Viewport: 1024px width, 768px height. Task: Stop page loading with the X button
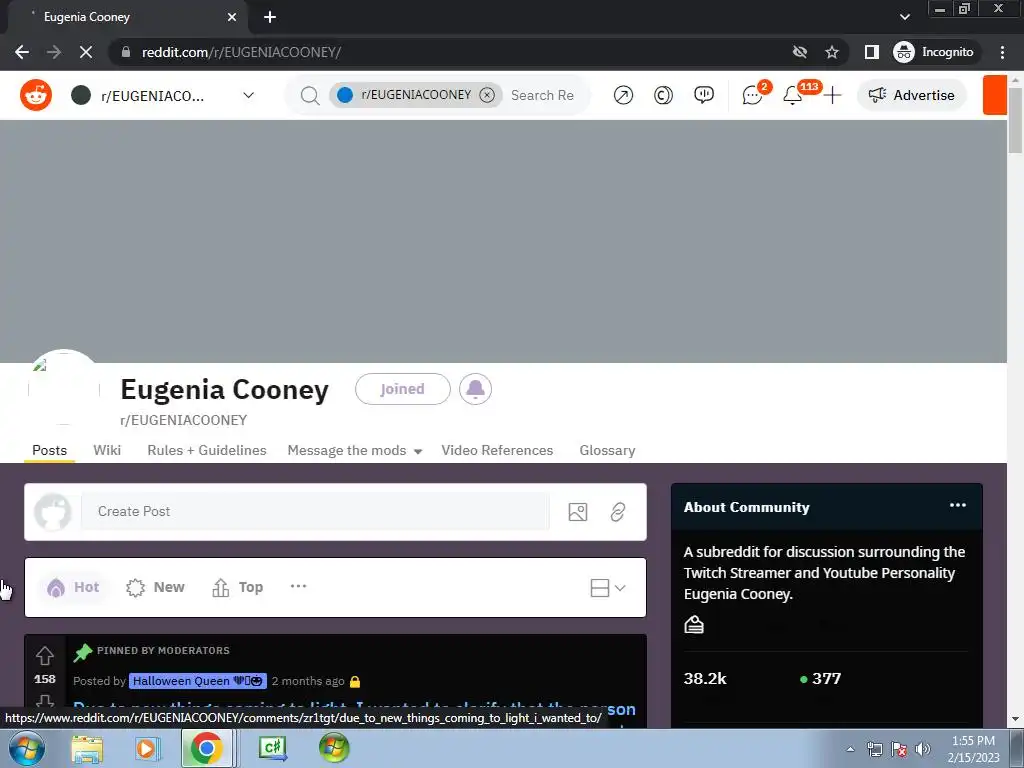tap(86, 52)
